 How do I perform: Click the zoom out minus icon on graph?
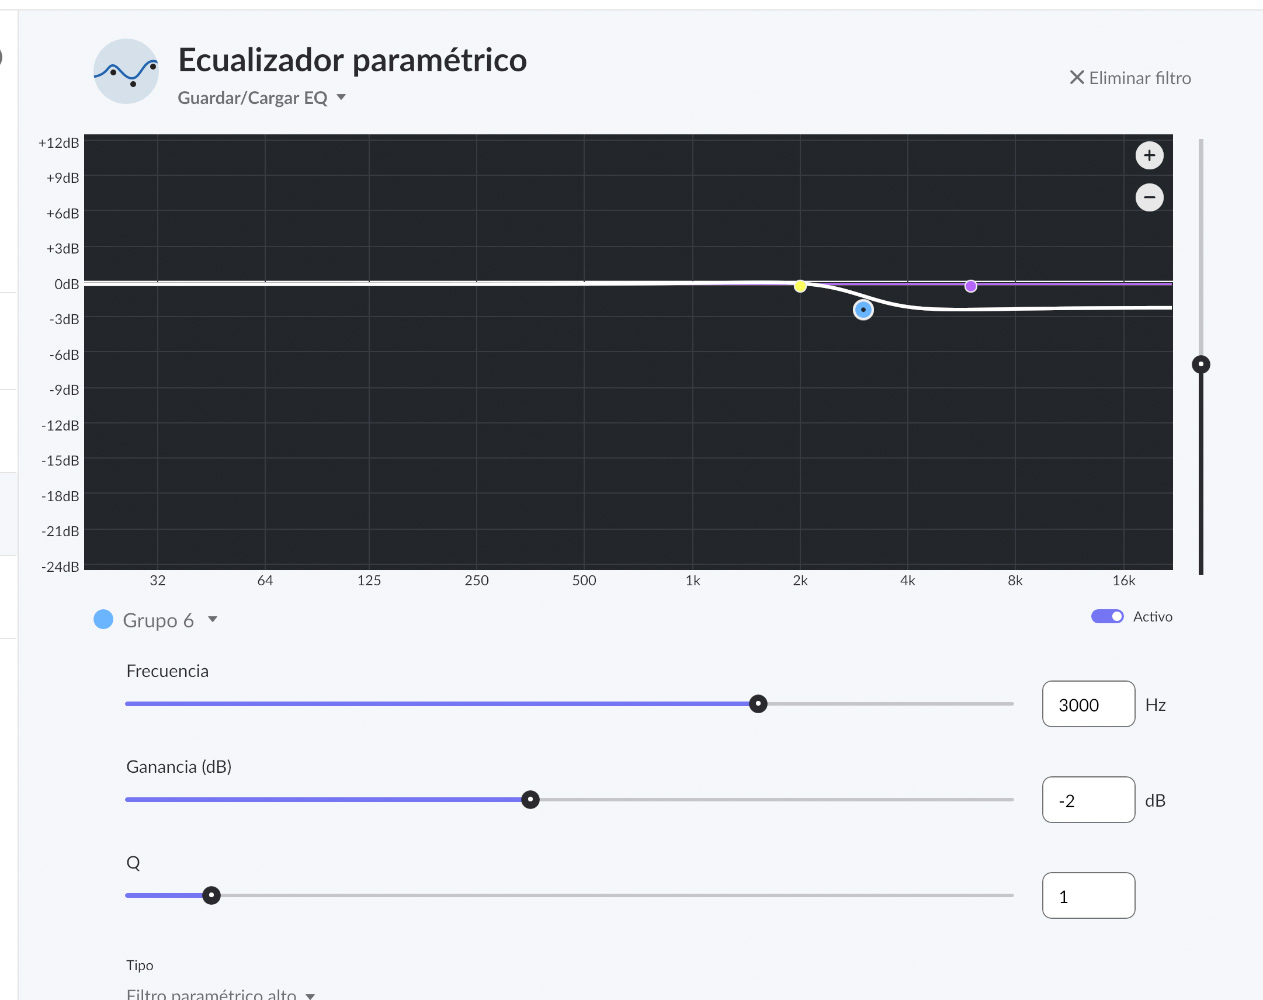pyautogui.click(x=1149, y=197)
